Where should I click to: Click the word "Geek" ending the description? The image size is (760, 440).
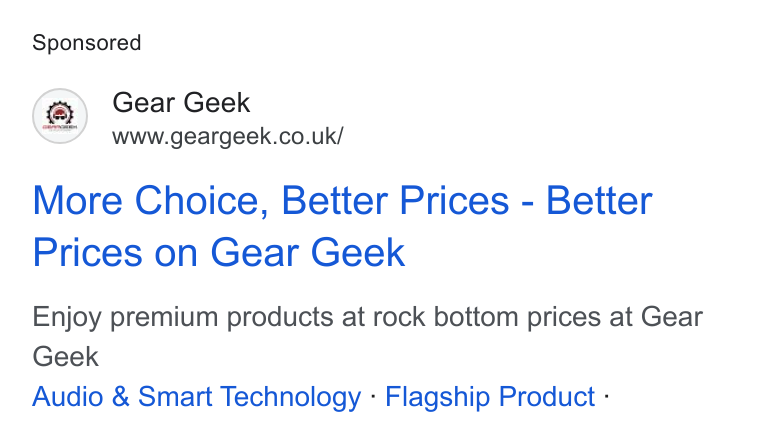tap(65, 357)
